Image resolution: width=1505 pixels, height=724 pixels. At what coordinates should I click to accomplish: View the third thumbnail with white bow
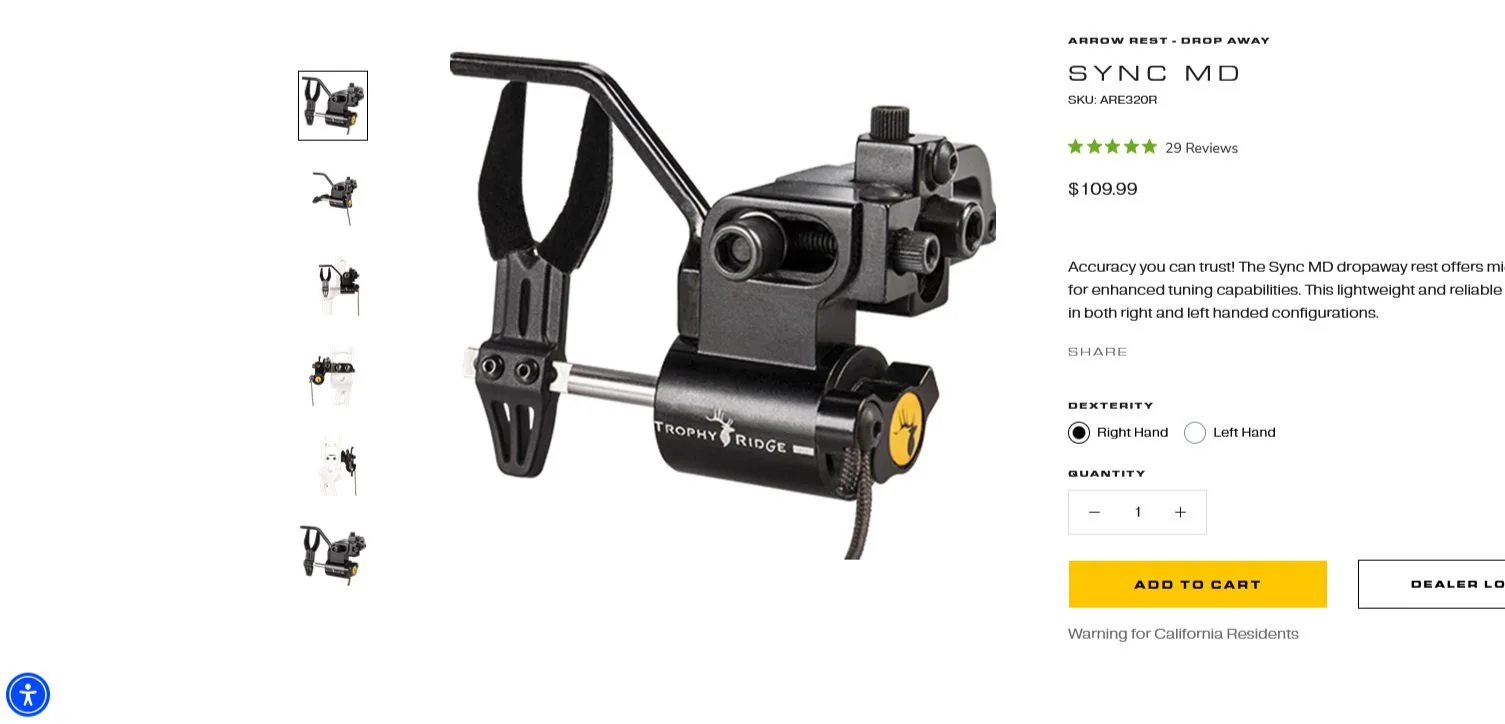click(333, 286)
